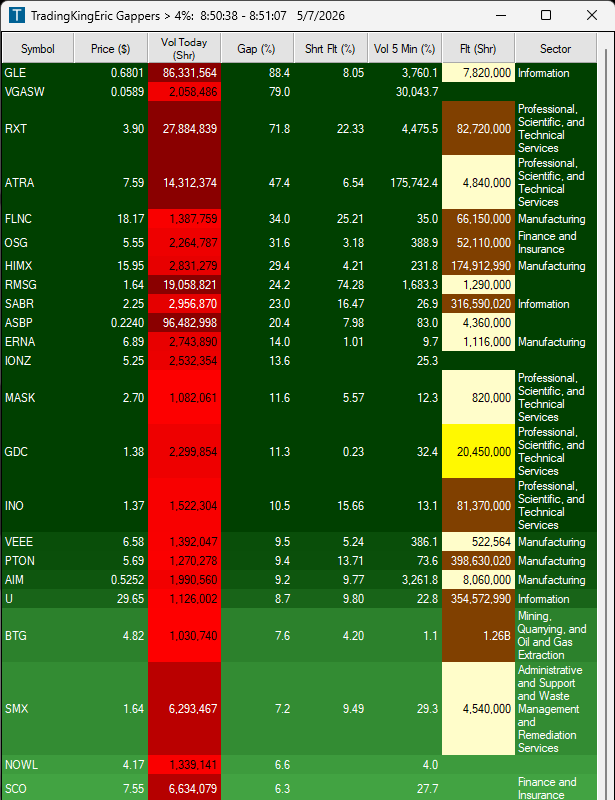
Task: Click the BTG float cell 1.26B
Action: click(x=478, y=635)
